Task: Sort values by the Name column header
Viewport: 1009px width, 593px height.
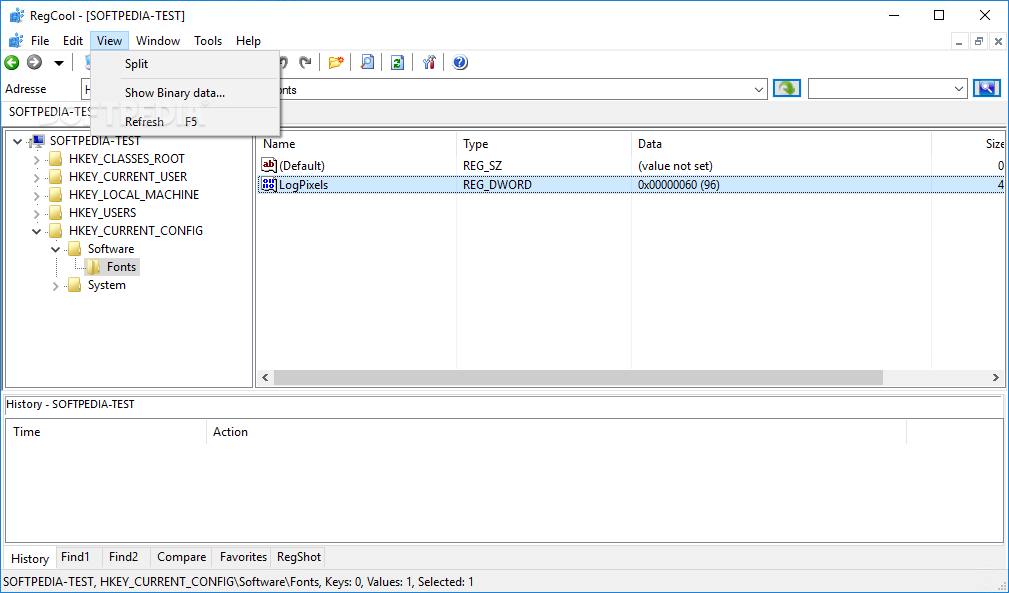Action: 356,144
